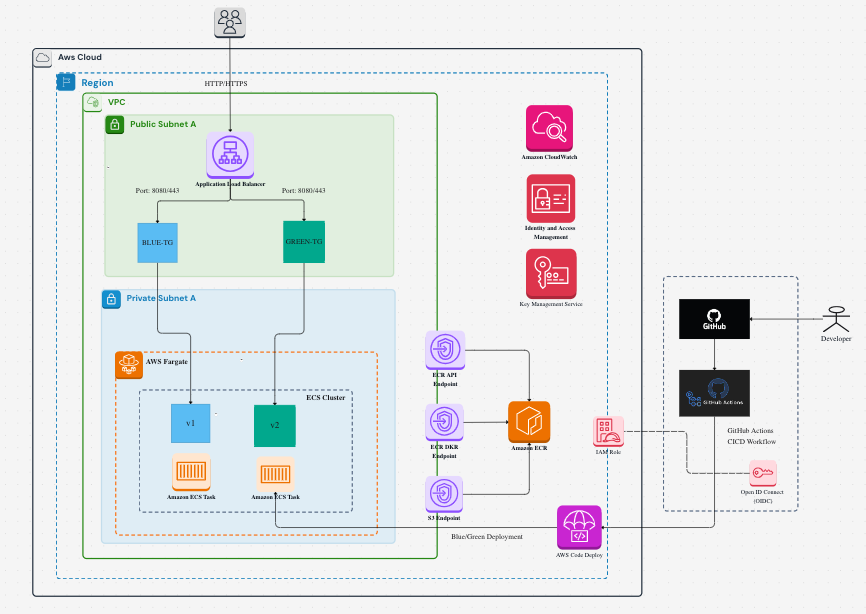Select the Amazon CloudWatch icon

[x=550, y=128]
